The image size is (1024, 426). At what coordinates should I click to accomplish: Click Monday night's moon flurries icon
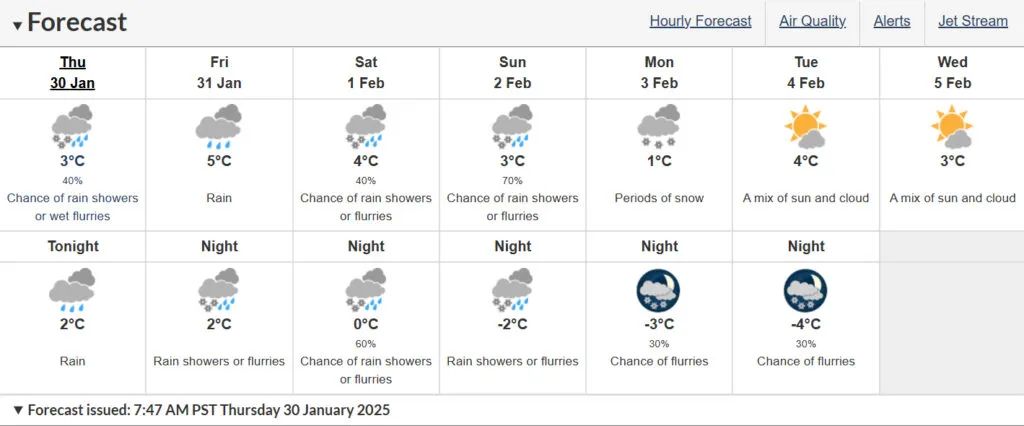pyautogui.click(x=658, y=290)
